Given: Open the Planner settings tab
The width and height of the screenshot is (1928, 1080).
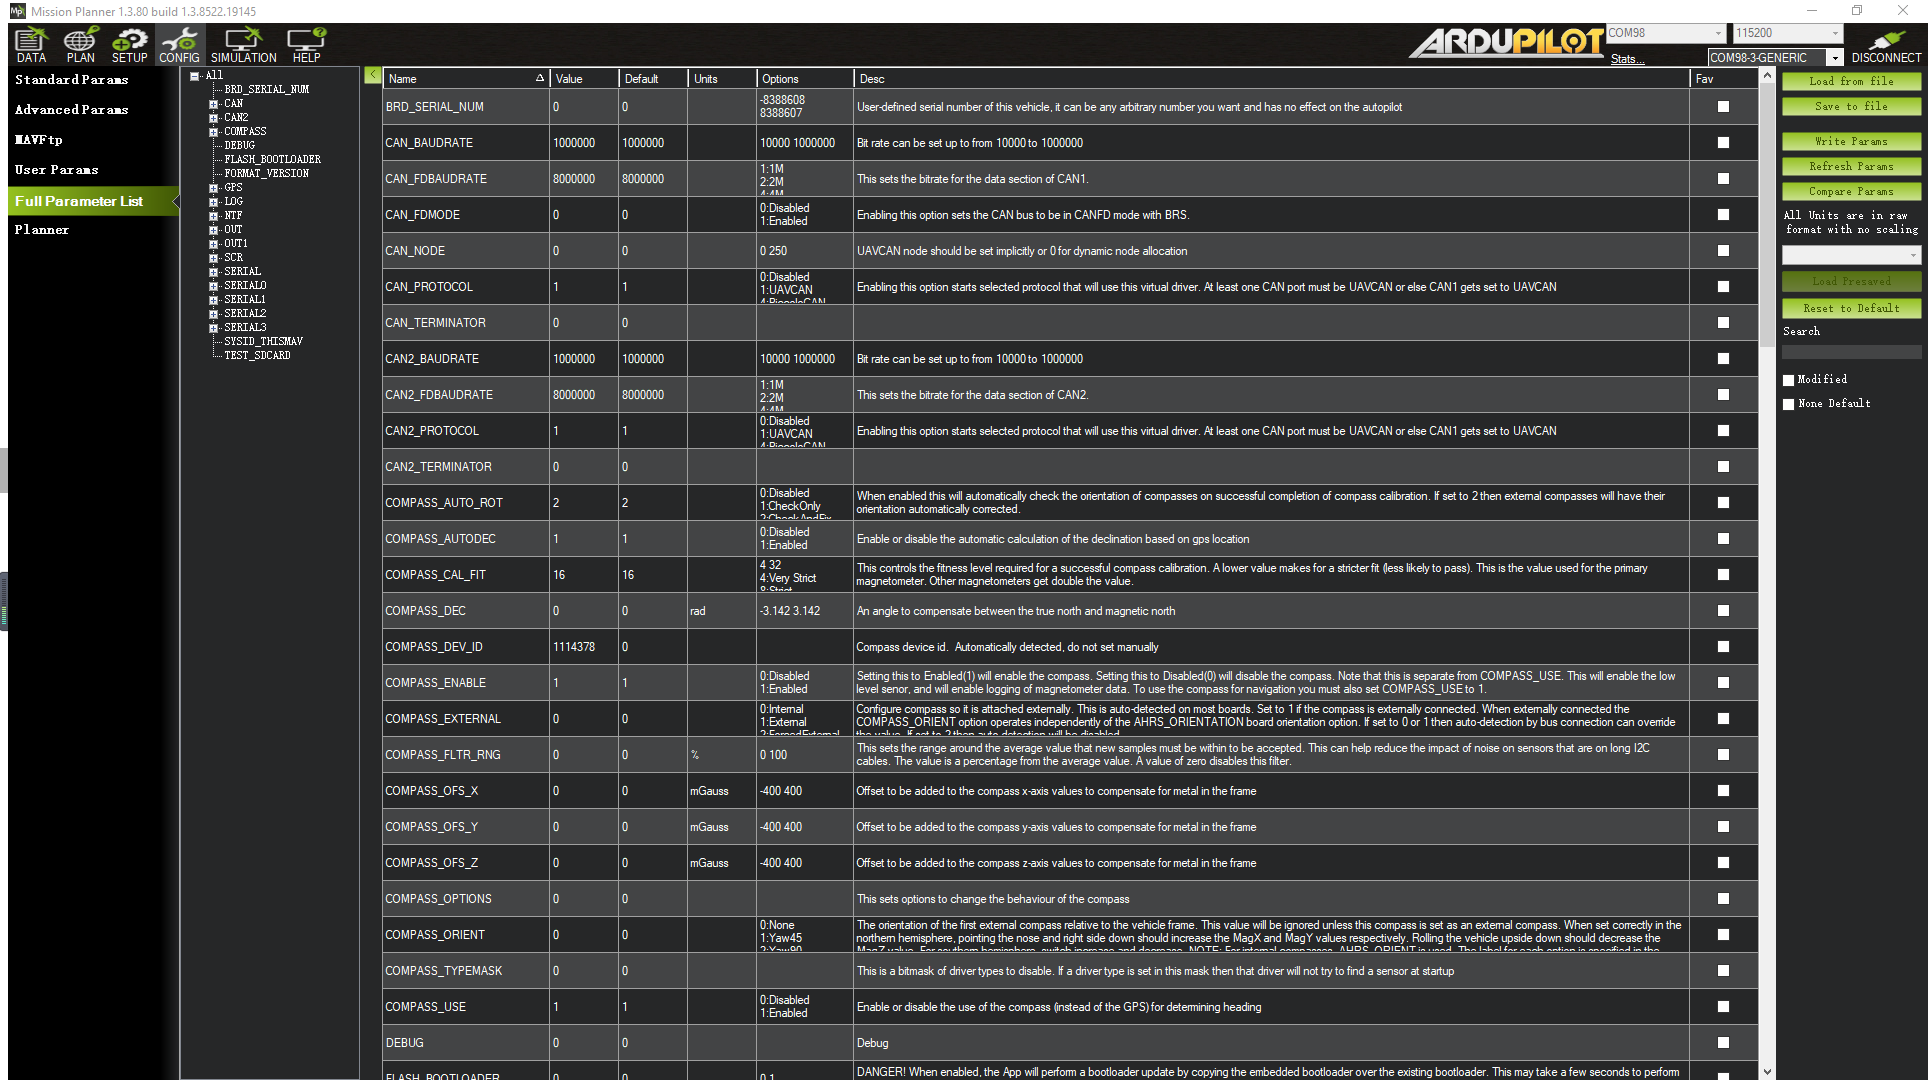Looking at the screenshot, I should [42, 230].
